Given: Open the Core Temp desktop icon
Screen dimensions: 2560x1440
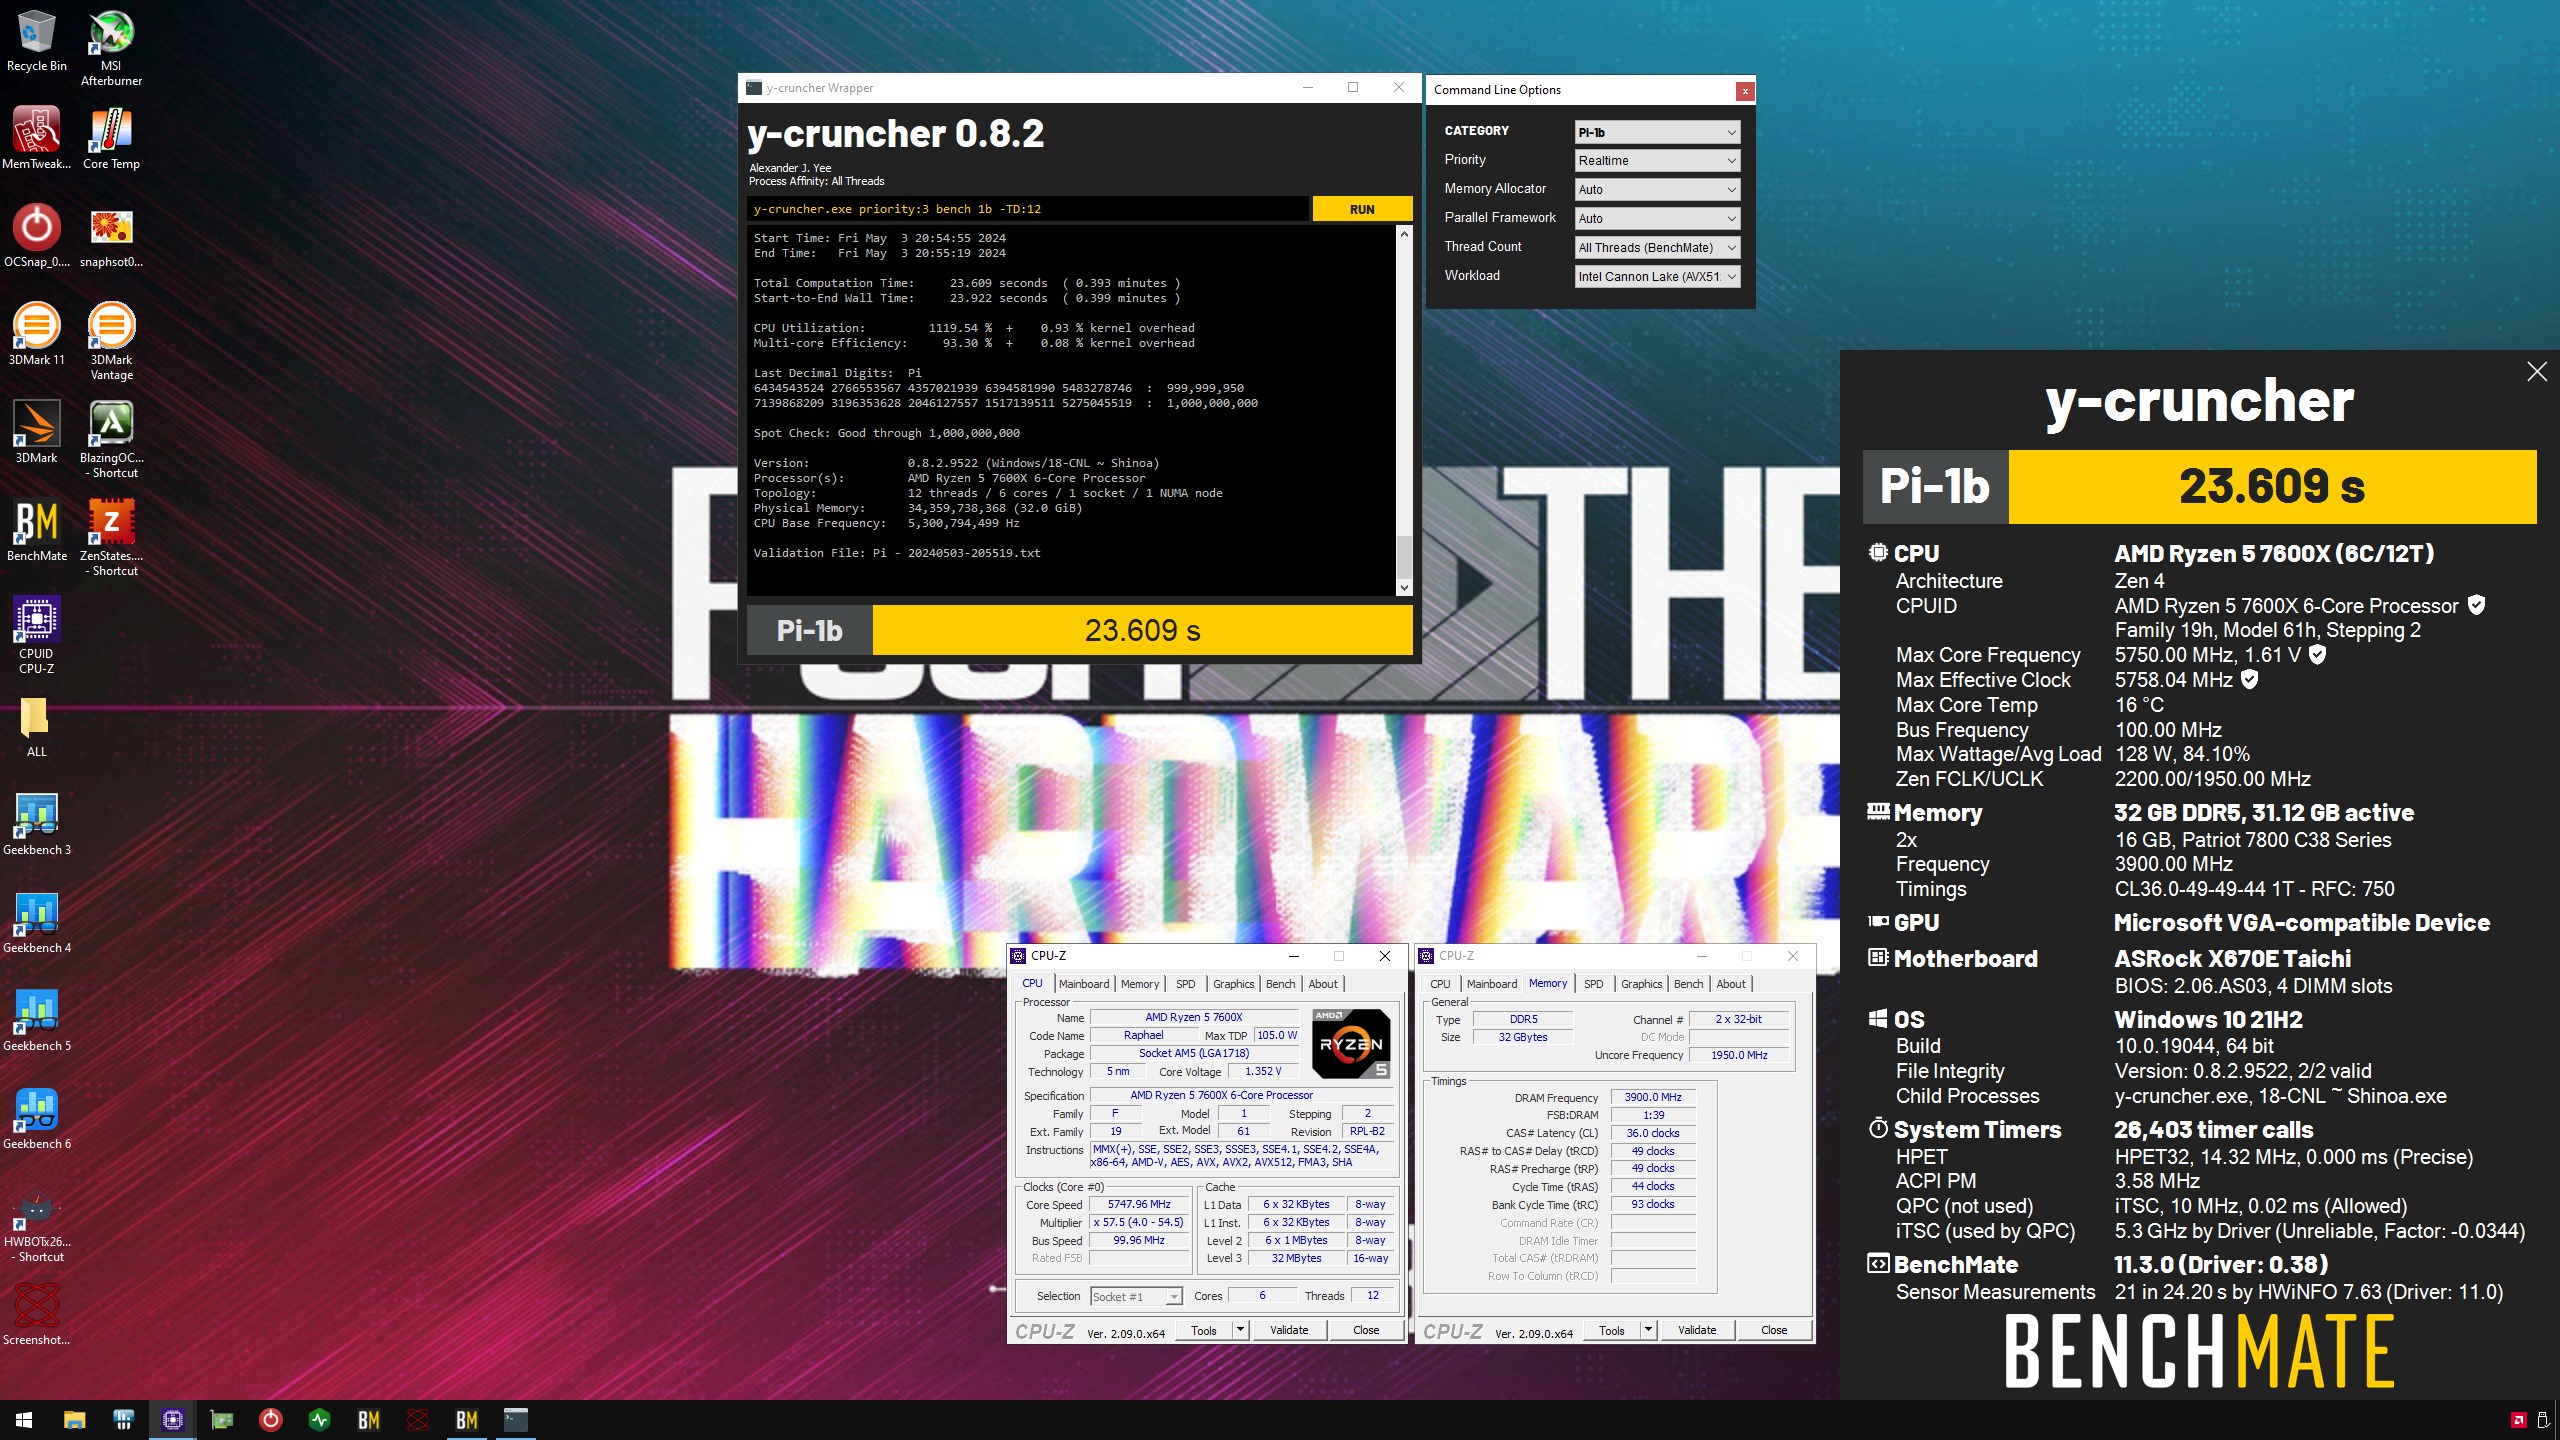Looking at the screenshot, I should [111, 138].
